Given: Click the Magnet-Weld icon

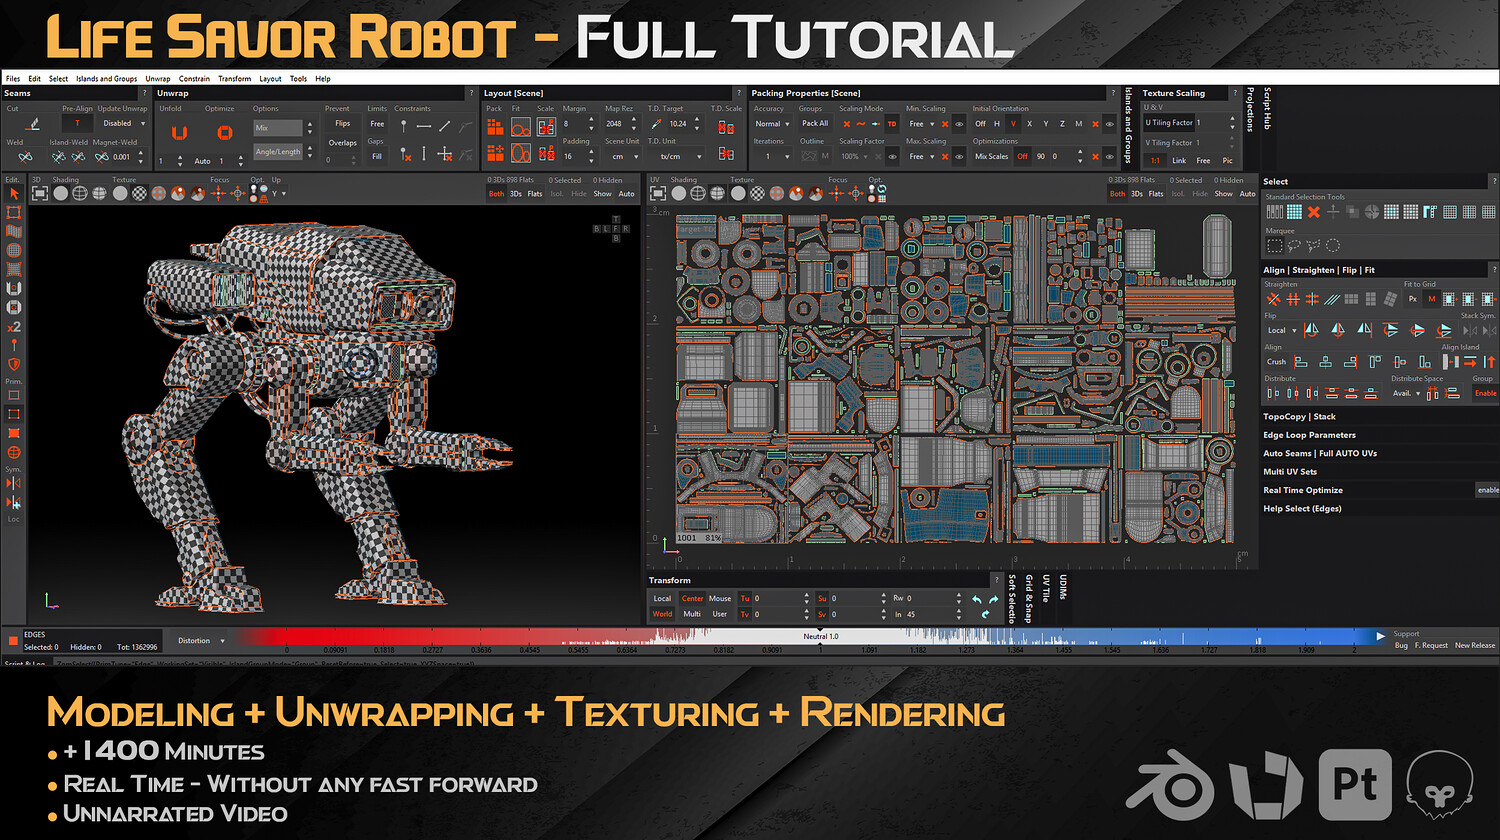Looking at the screenshot, I should coord(101,157).
